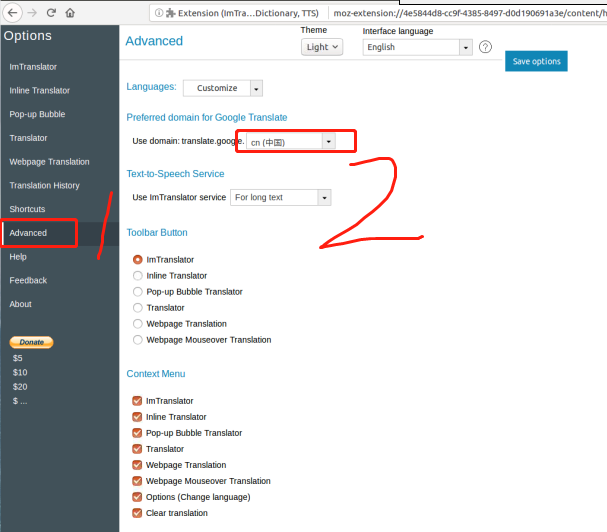Screen dimensions: 607x532
Task: Click Preferred domain for Google Translate heading
Action: pos(207,118)
